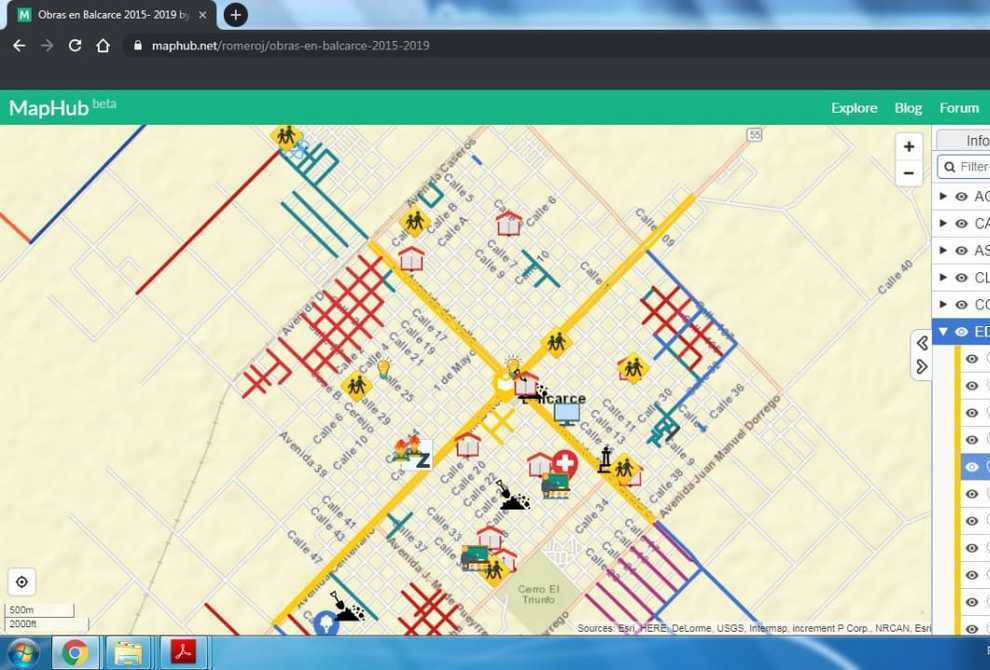
Task: Click the Filter search field
Action: coord(964,167)
